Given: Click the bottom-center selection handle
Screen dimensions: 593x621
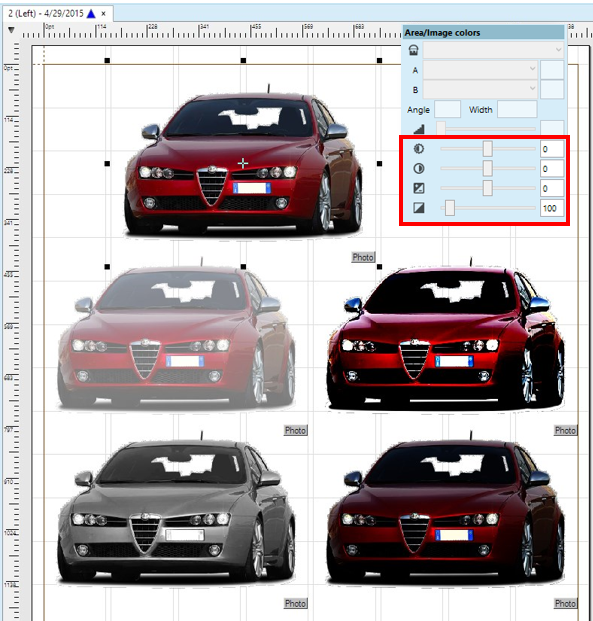Looking at the screenshot, I should point(243,267).
